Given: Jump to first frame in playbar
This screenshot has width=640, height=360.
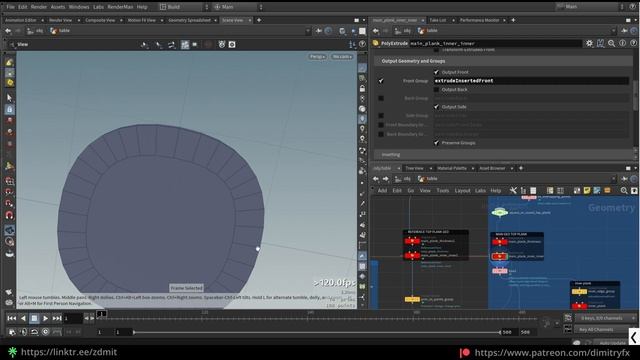Looking at the screenshot, I should pyautogui.click(x=11, y=318).
